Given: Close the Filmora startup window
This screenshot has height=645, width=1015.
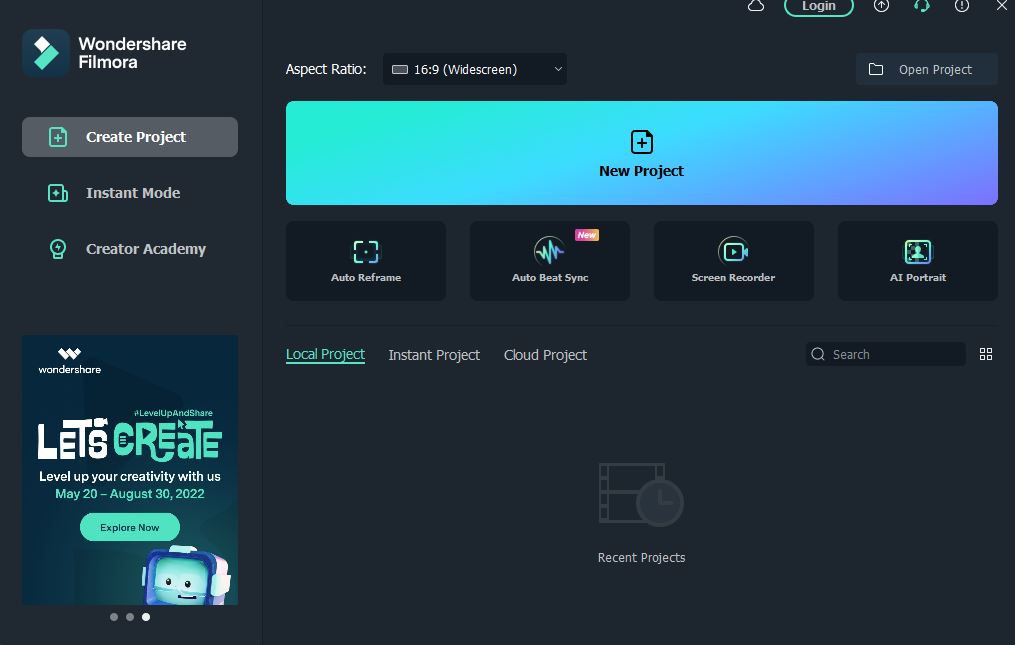Looking at the screenshot, I should pos(1001,6).
